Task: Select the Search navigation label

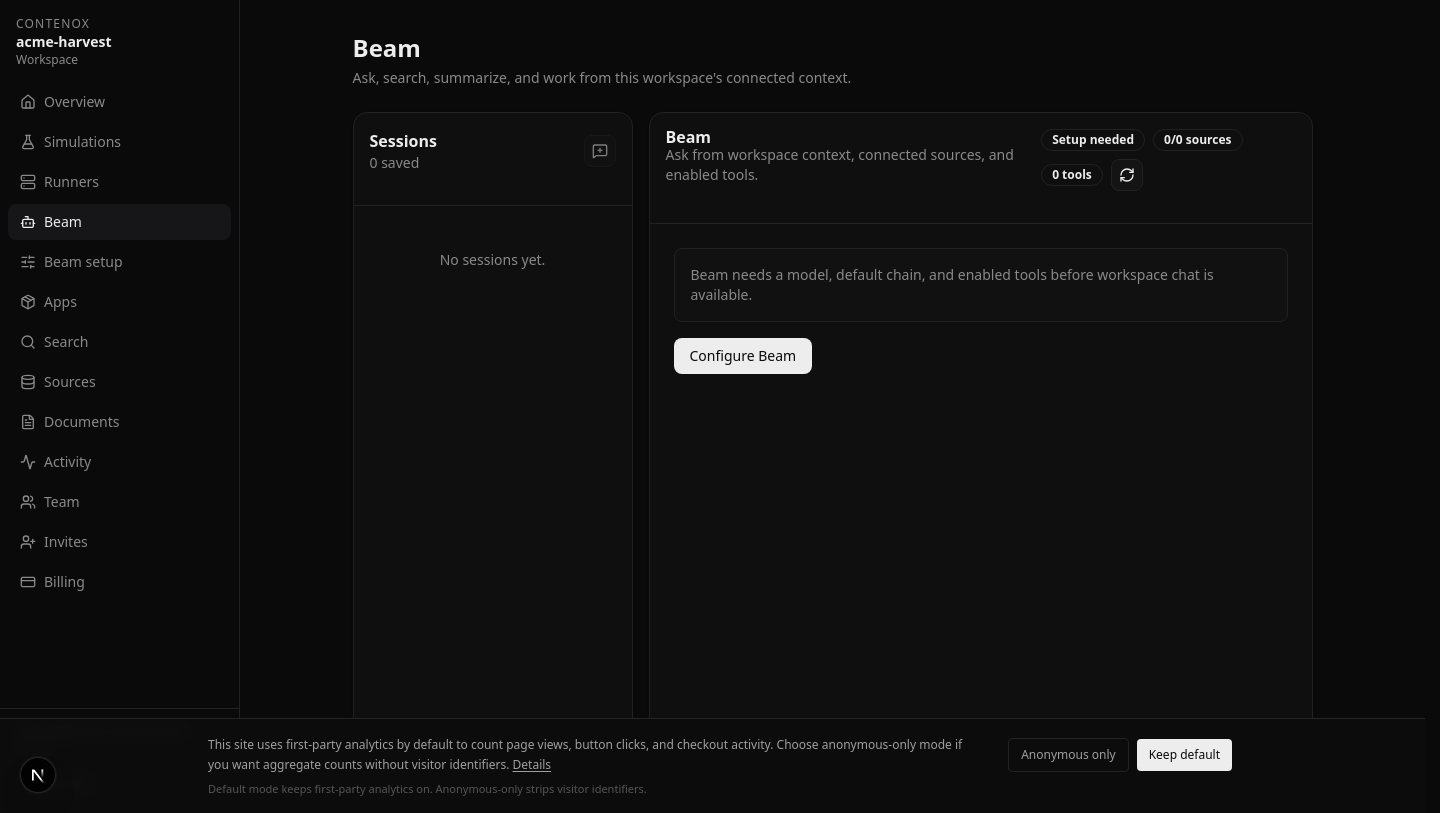Action: (66, 342)
